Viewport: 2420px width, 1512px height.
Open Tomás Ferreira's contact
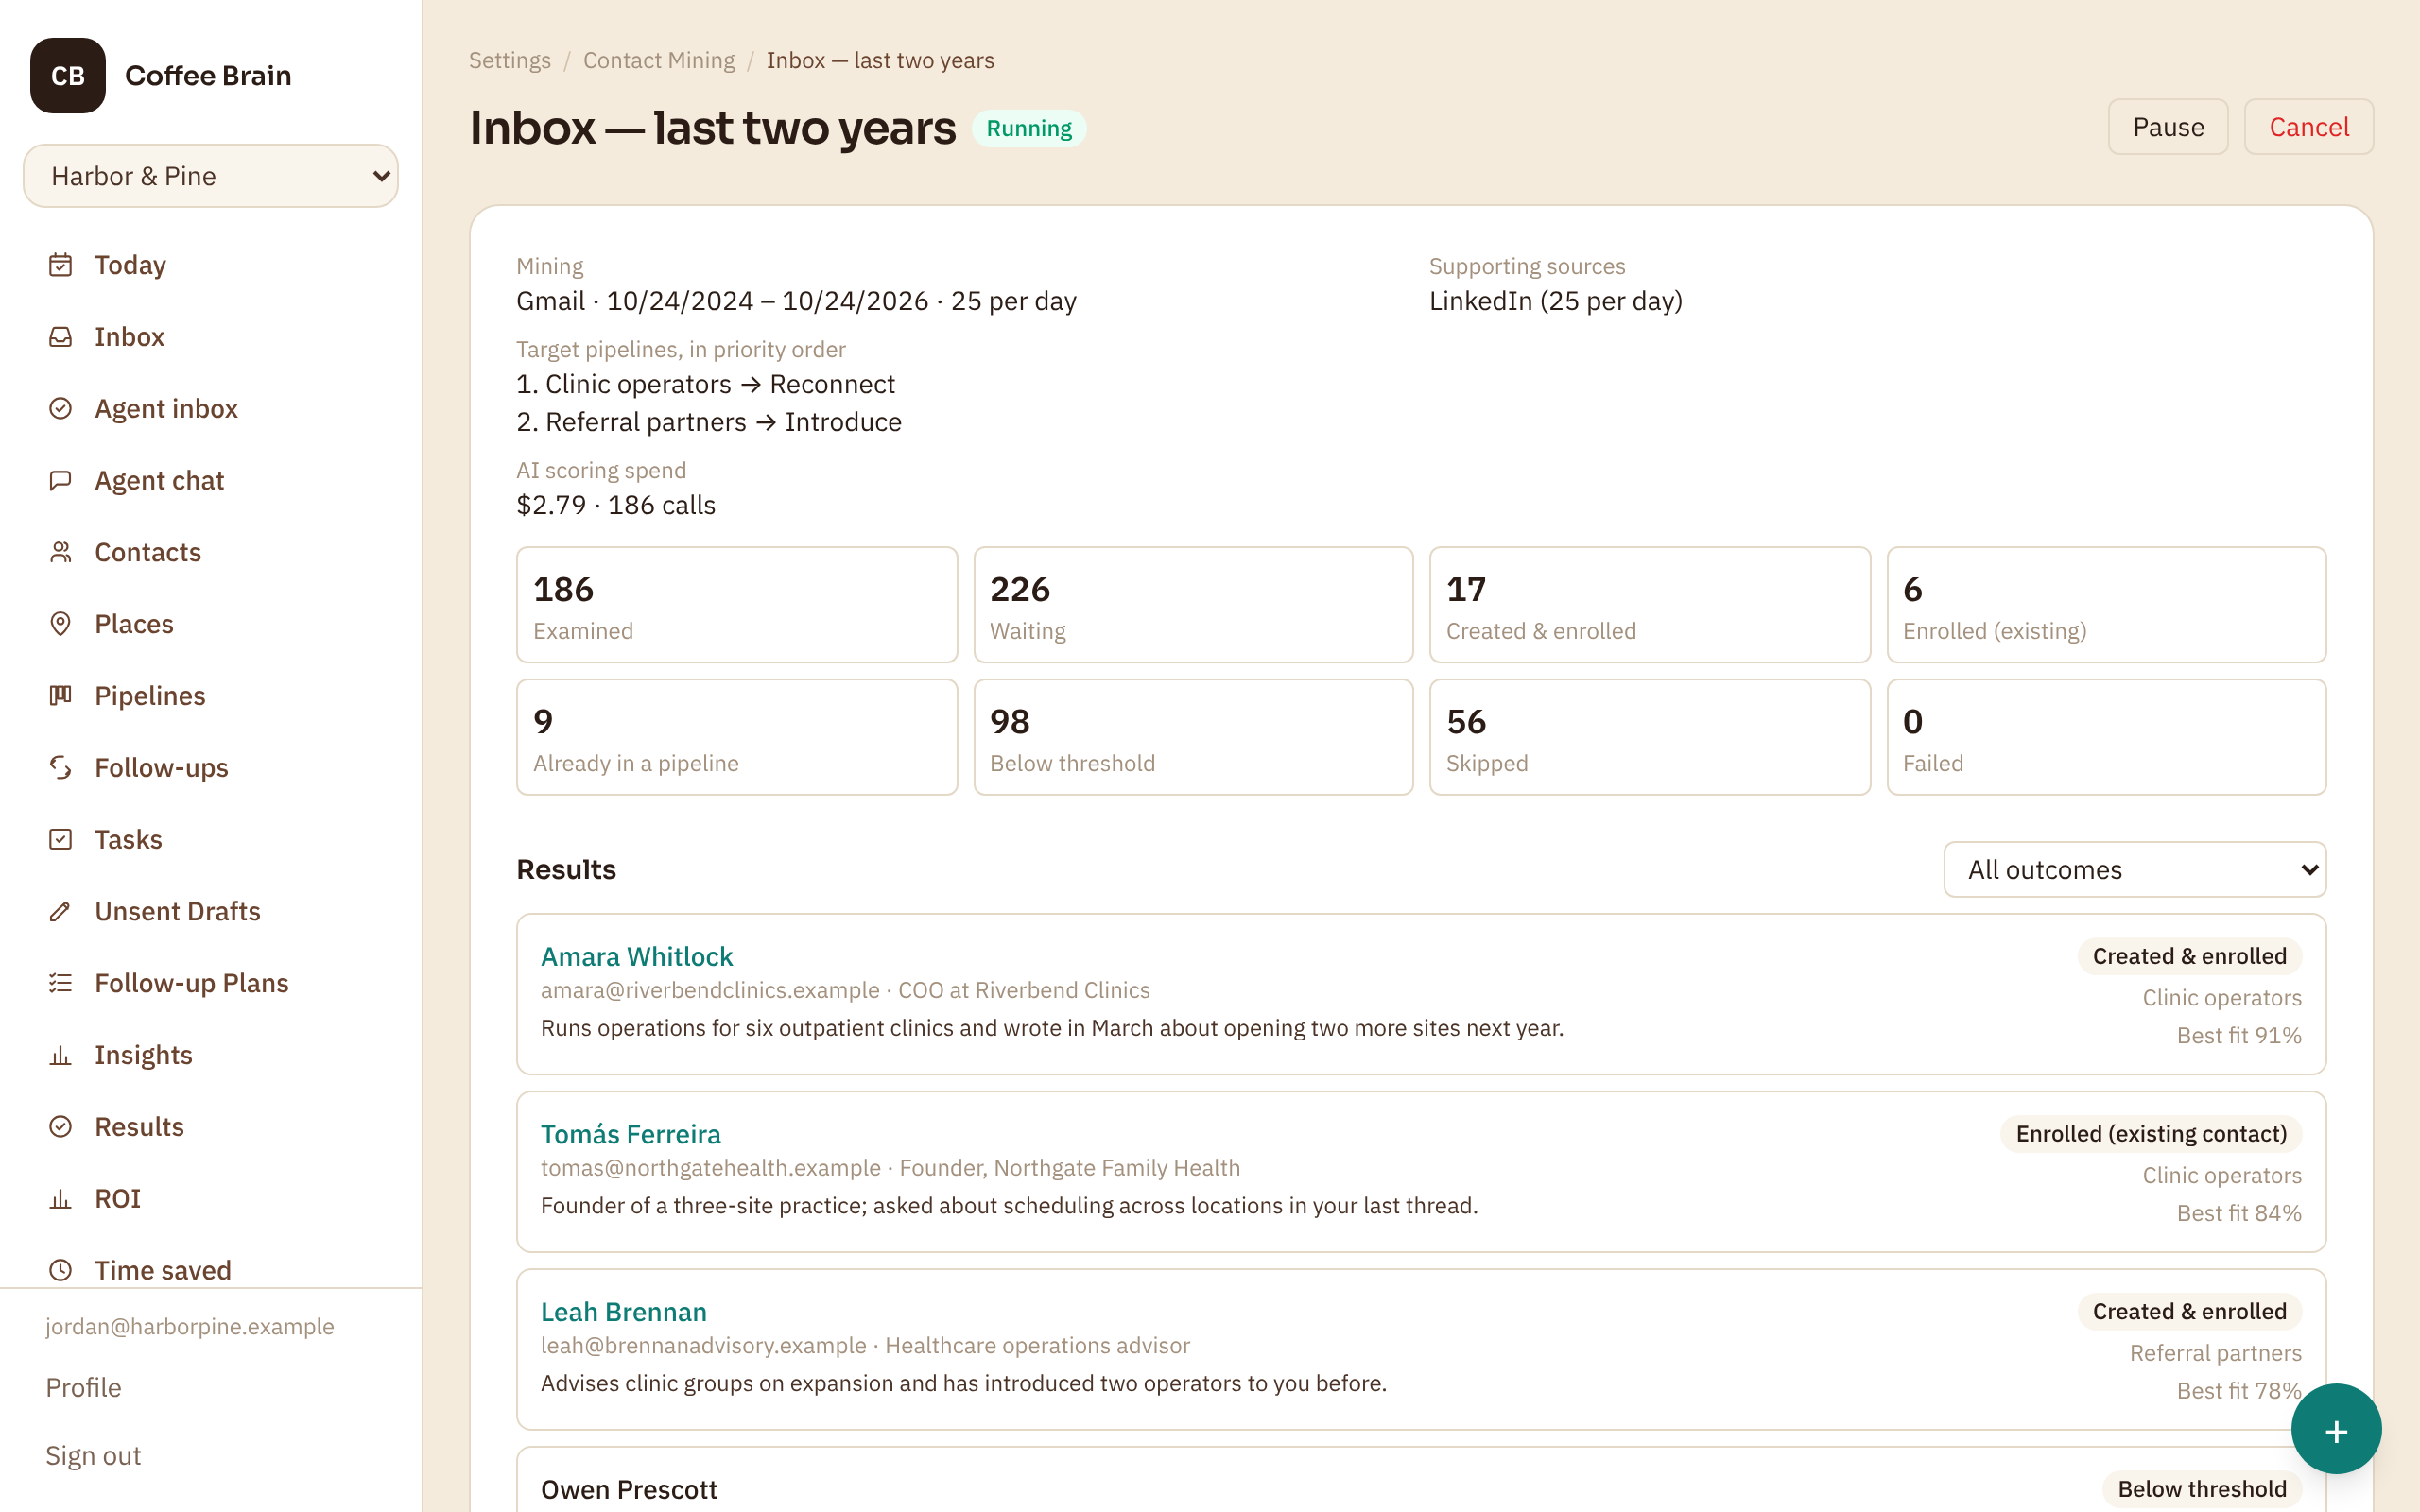pyautogui.click(x=631, y=1134)
